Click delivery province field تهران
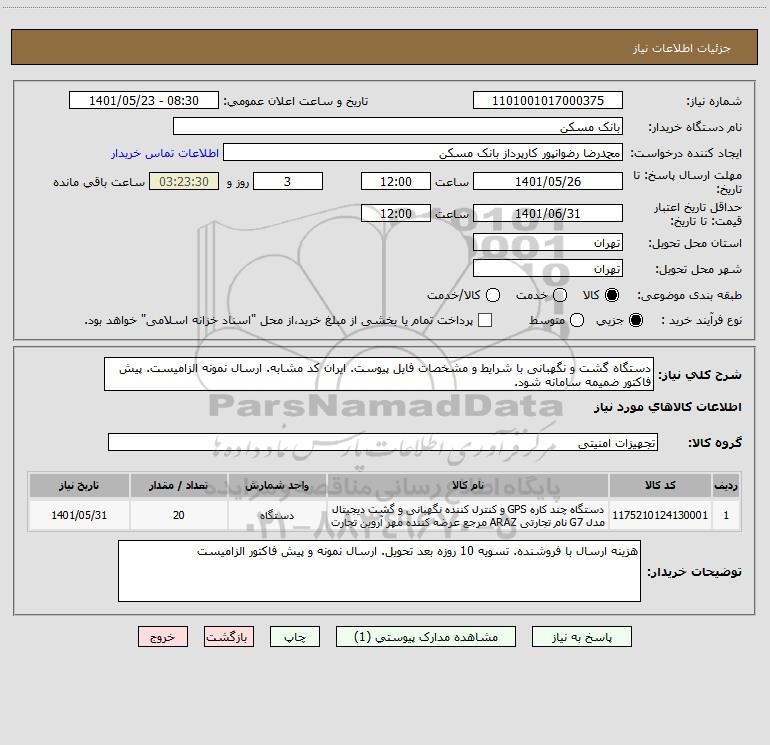Screen dimensions: 770x745 tap(548, 242)
